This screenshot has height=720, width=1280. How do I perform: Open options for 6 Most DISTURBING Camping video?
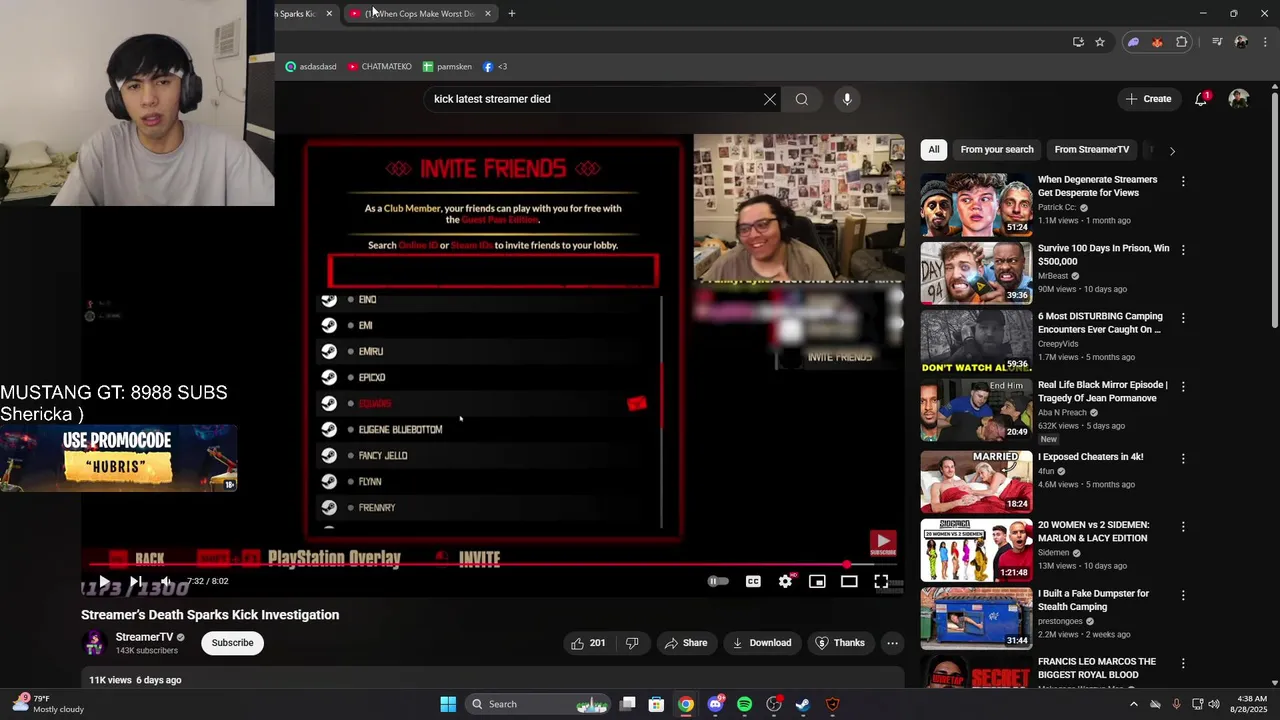pos(1183,318)
